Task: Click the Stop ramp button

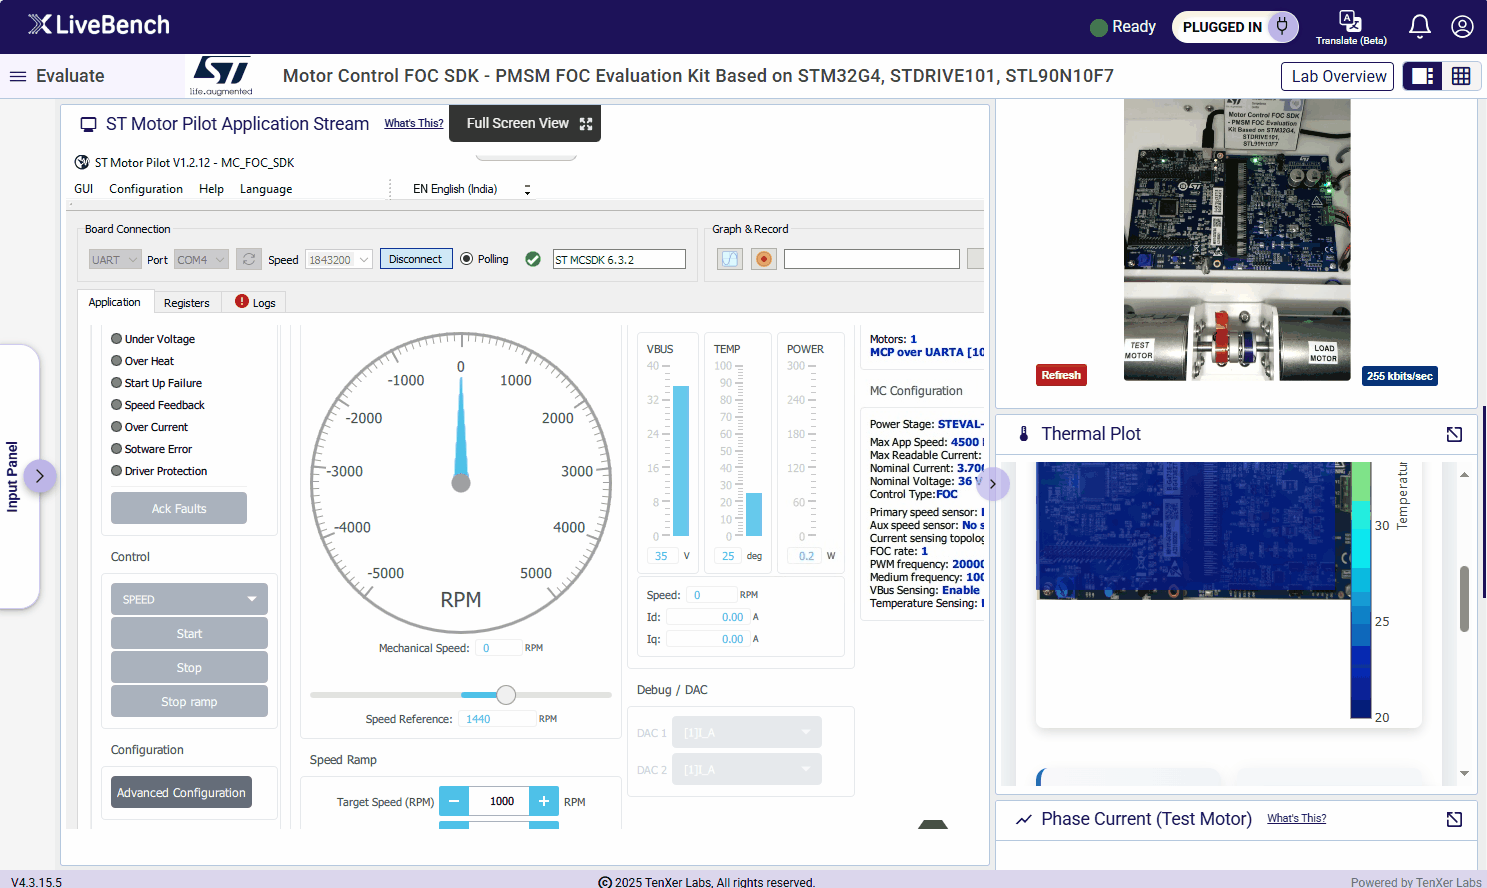Action: (189, 701)
